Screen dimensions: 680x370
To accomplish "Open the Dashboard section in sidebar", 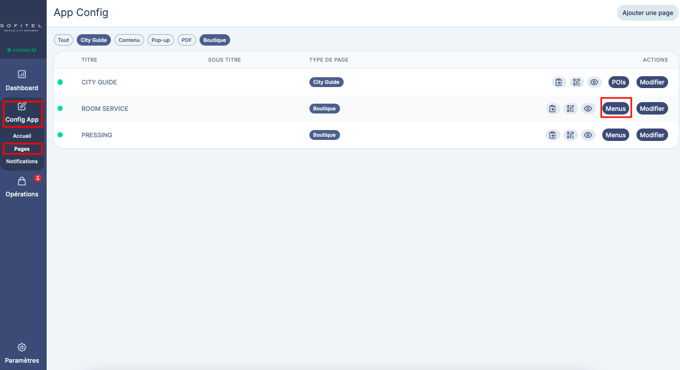I will (x=22, y=81).
